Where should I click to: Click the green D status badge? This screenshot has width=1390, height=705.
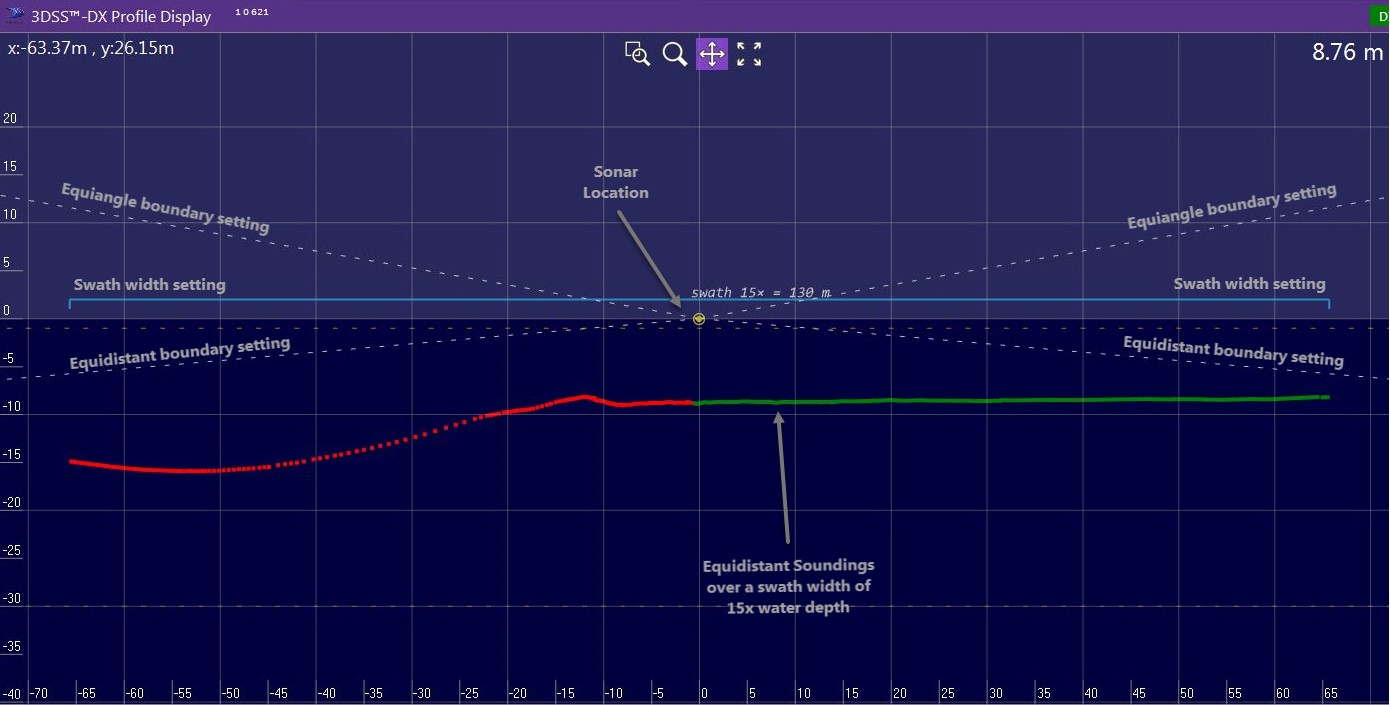[1379, 16]
